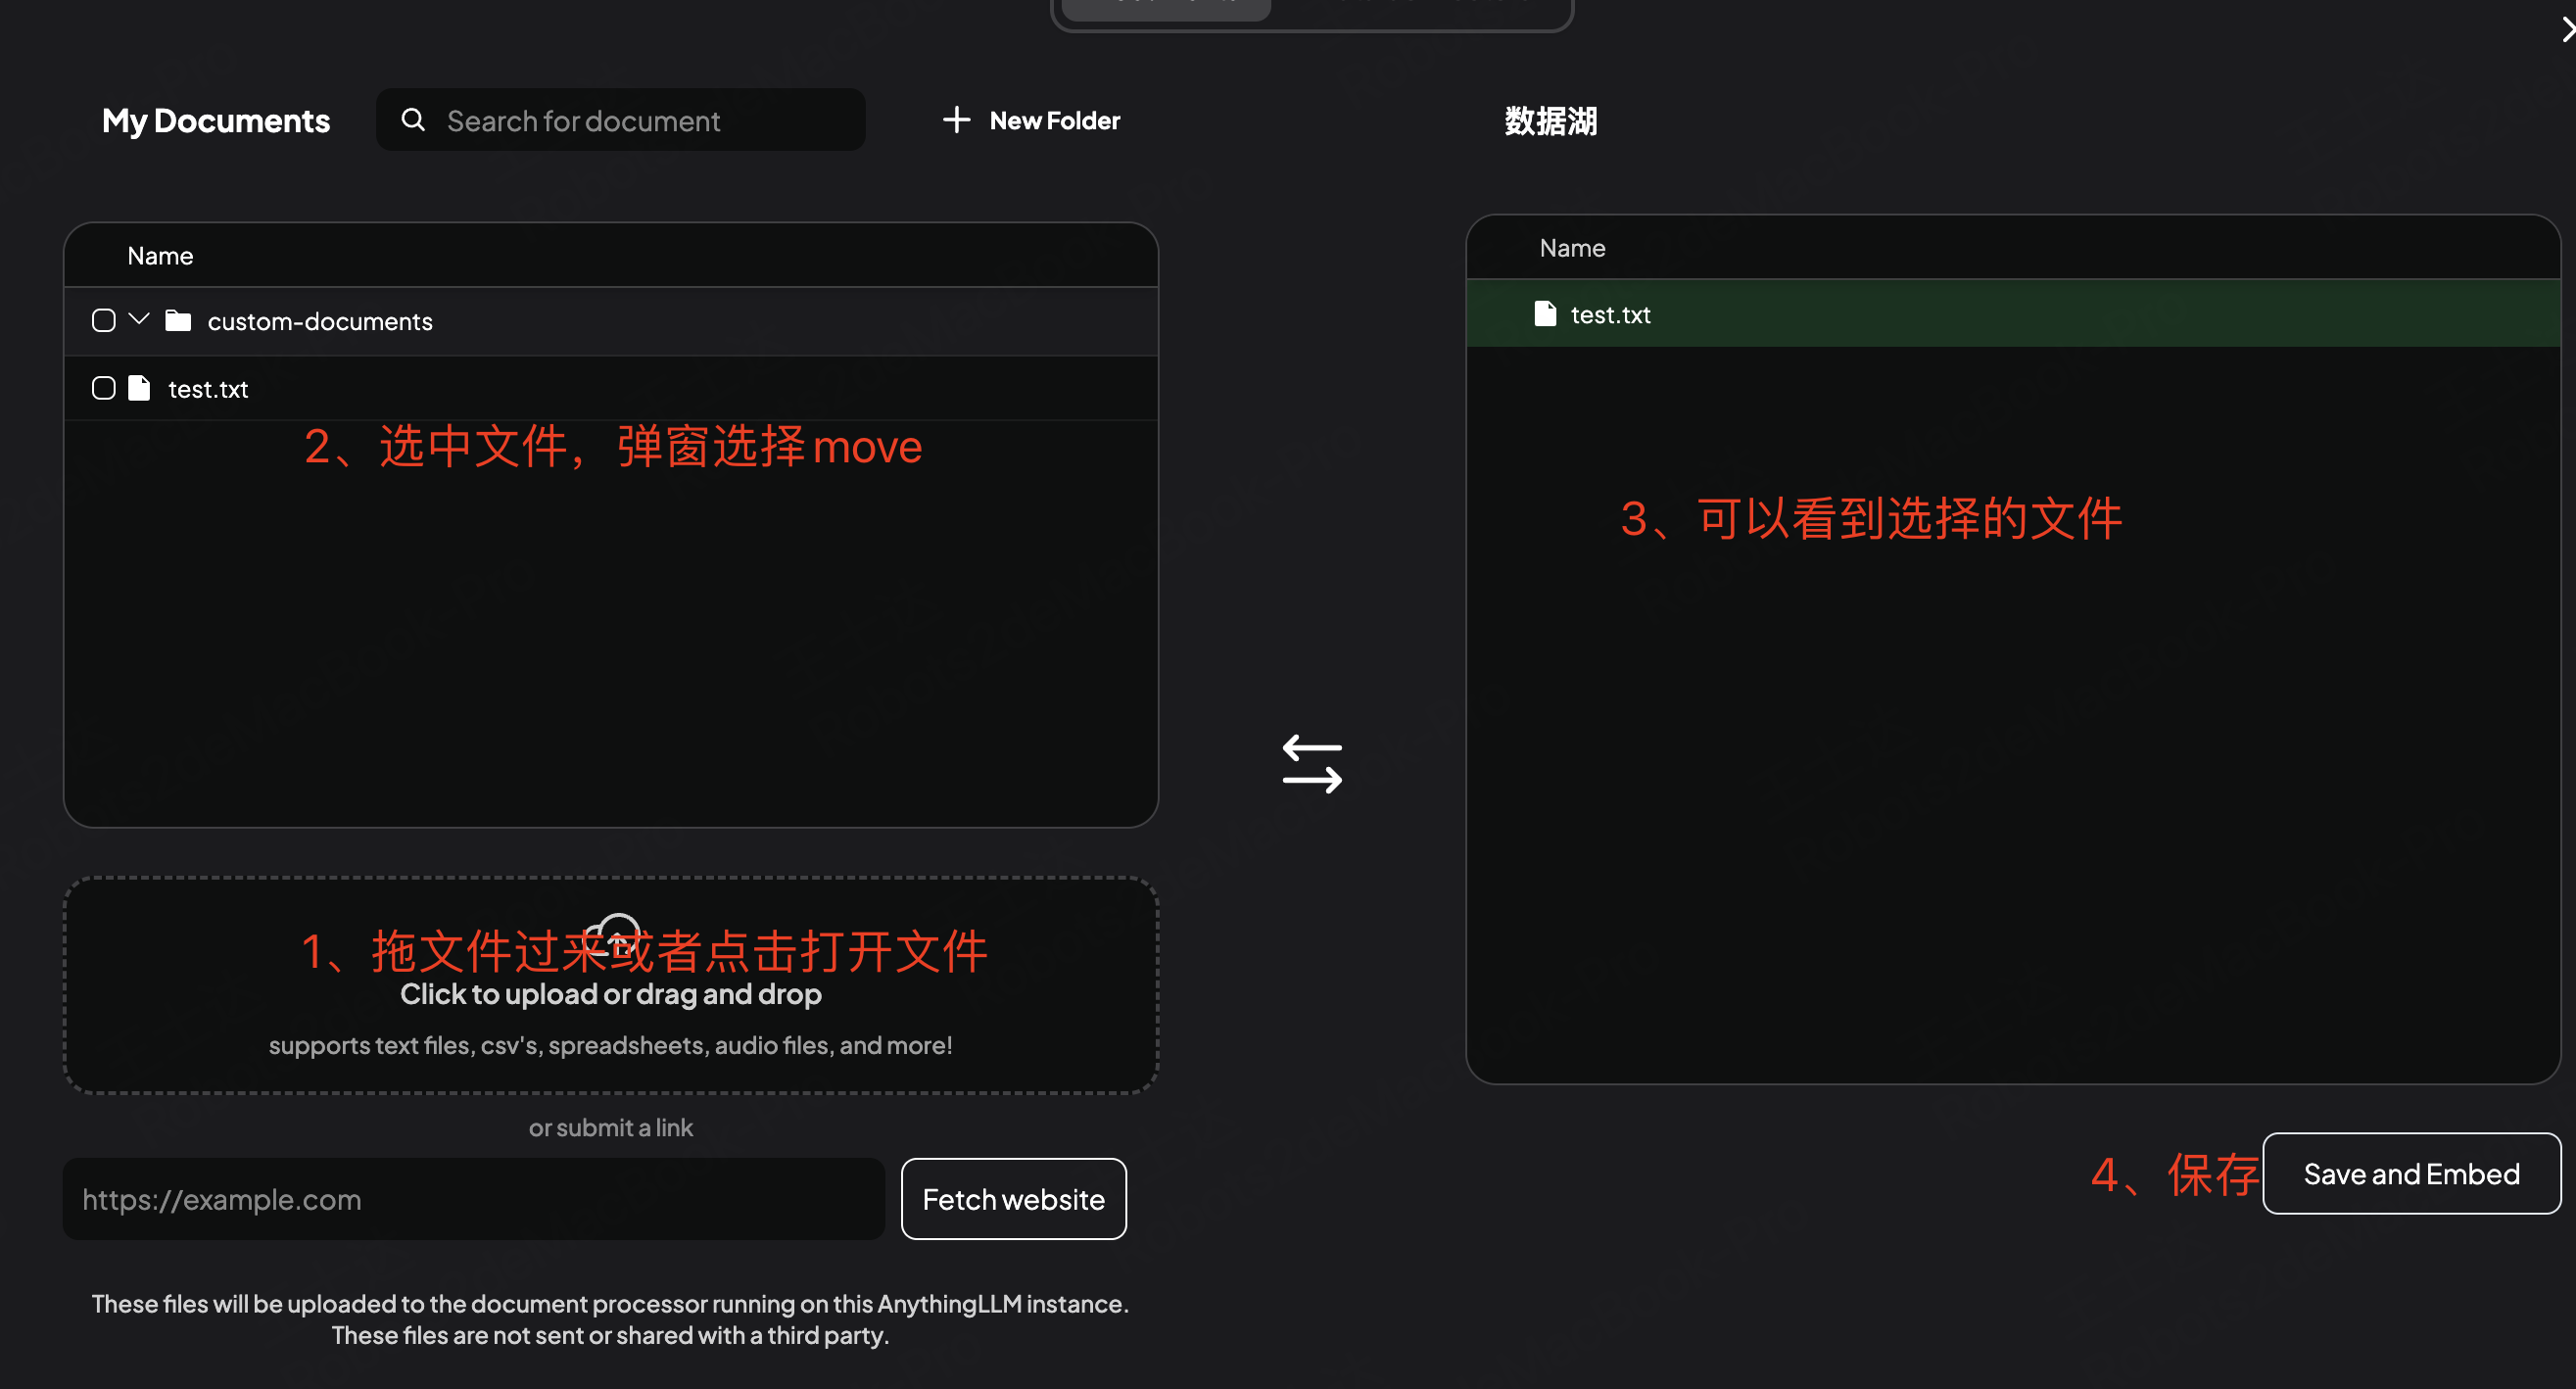
Task: Tick the test.txt checkbox in My Documents
Action: [x=103, y=388]
